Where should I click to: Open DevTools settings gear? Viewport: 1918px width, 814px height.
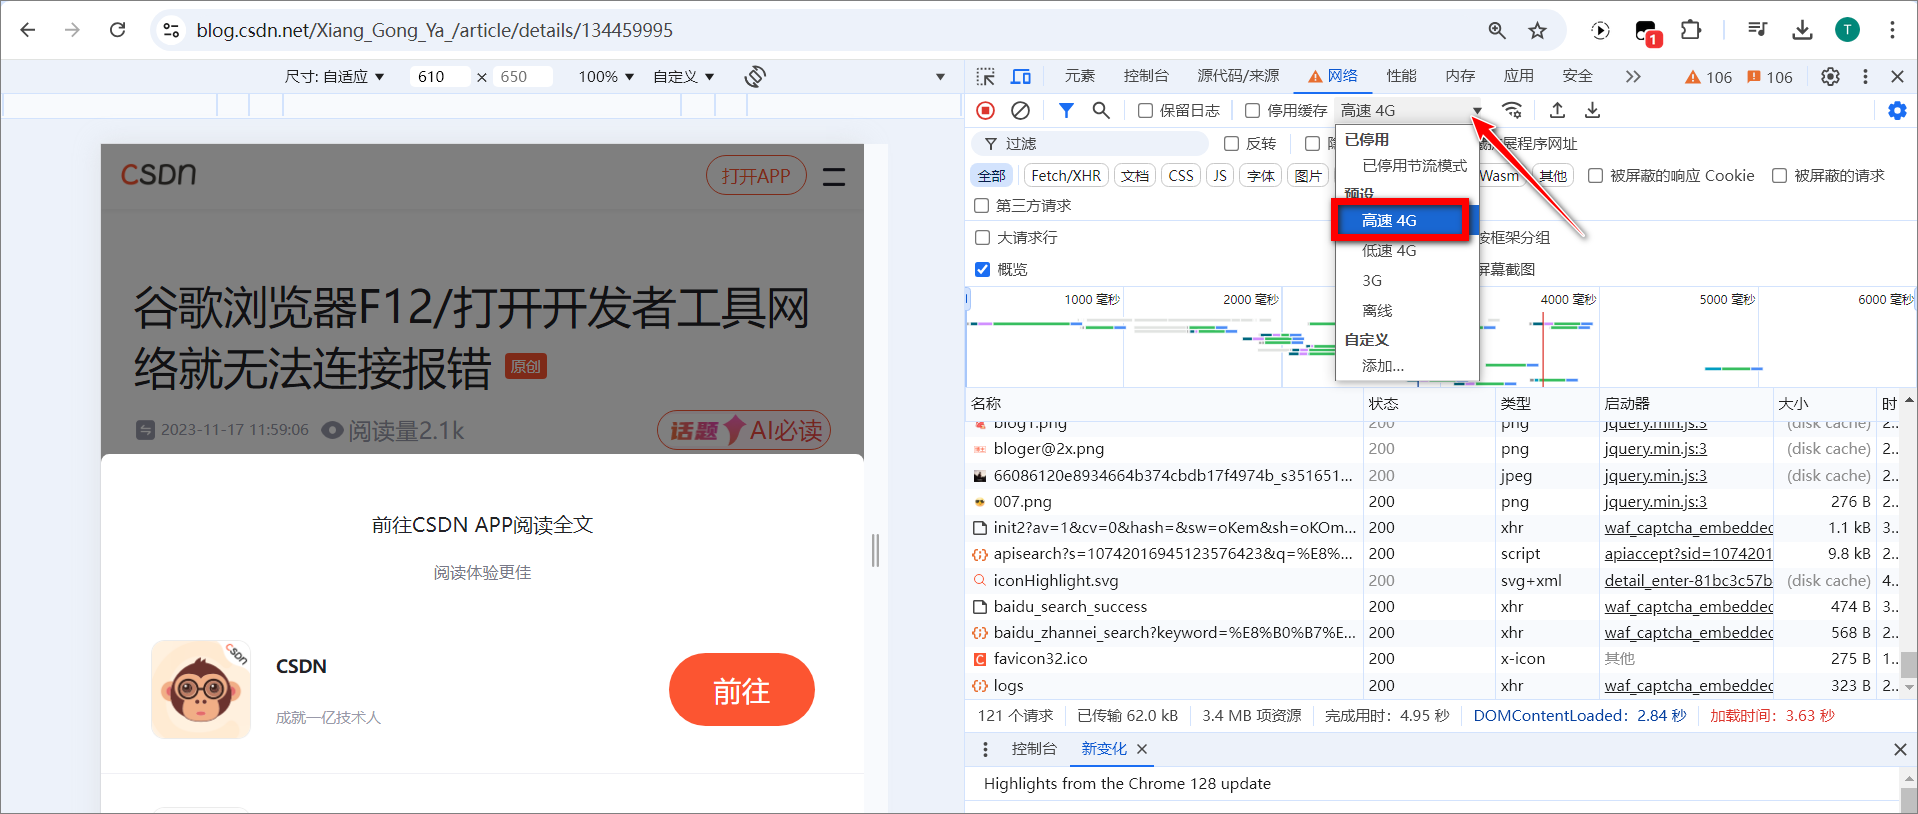pos(1830,76)
